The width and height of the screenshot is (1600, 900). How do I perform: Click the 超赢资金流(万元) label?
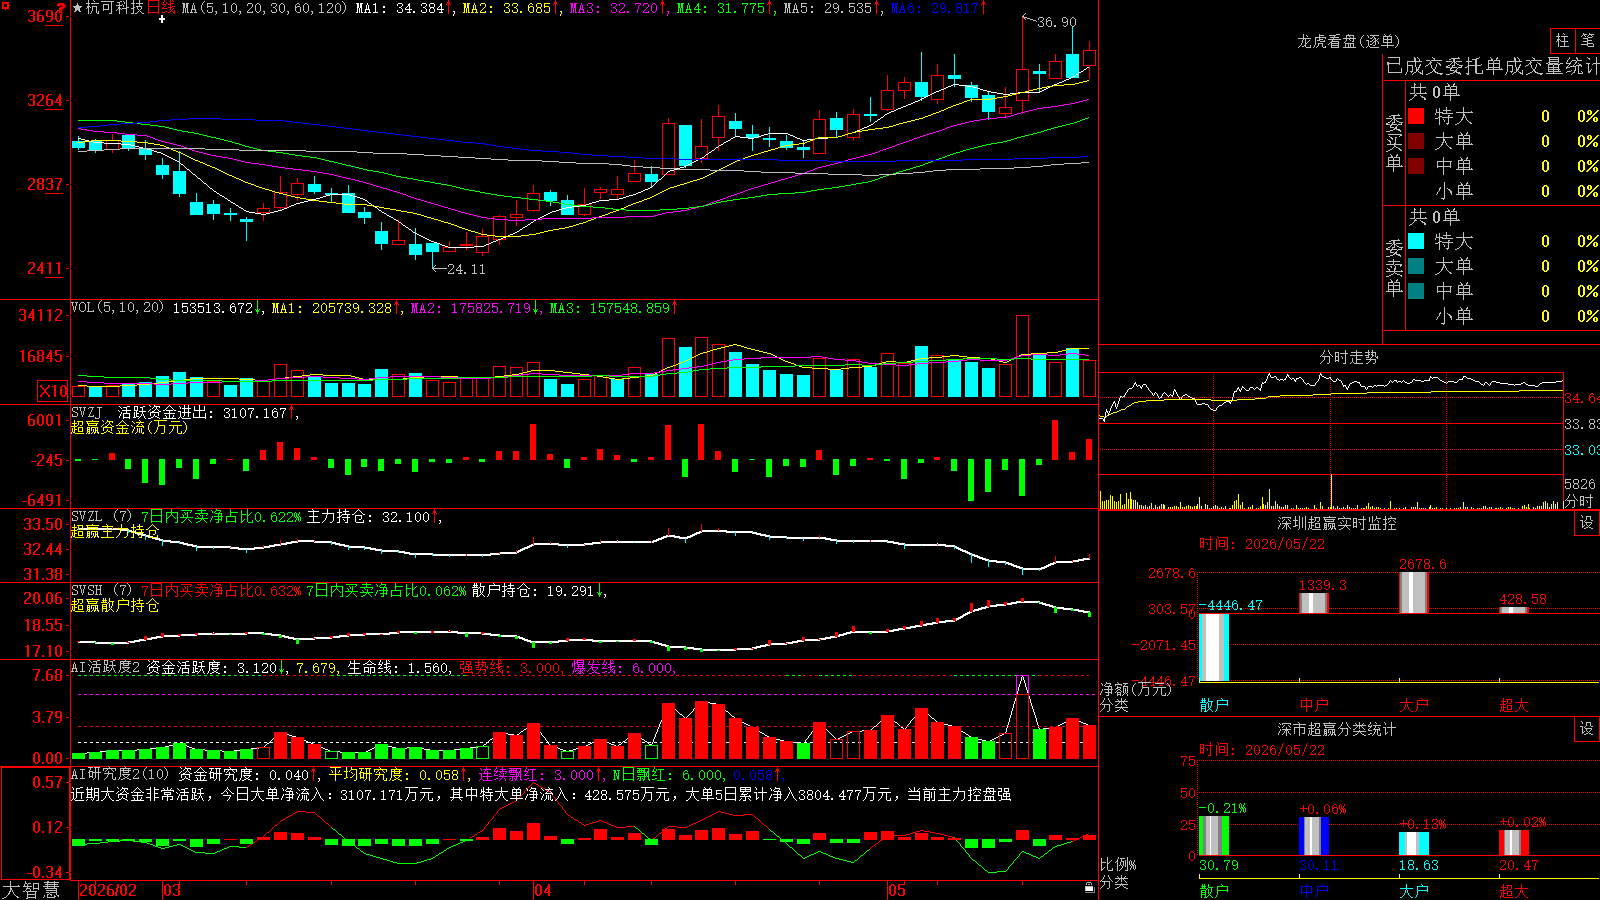[x=129, y=427]
